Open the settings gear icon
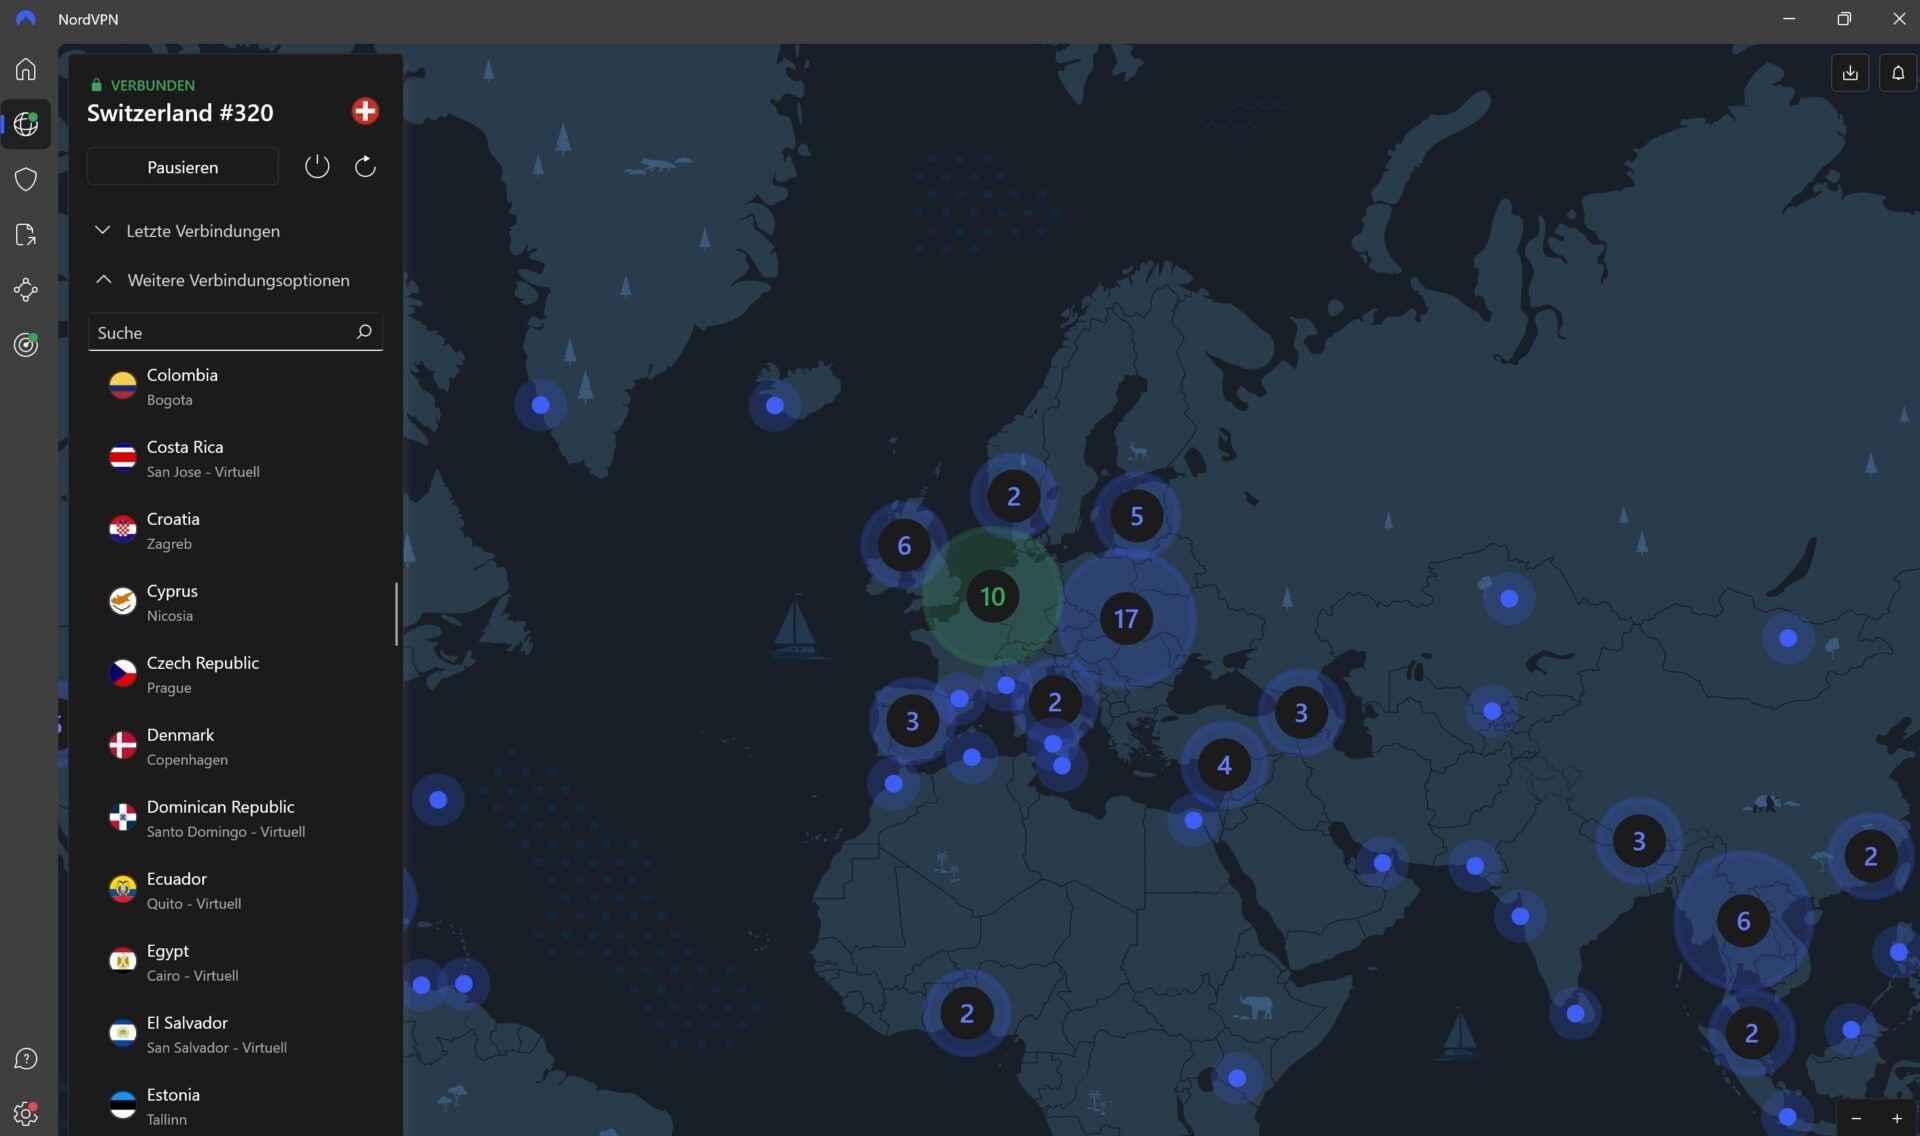Image resolution: width=1920 pixels, height=1136 pixels. coord(26,1113)
